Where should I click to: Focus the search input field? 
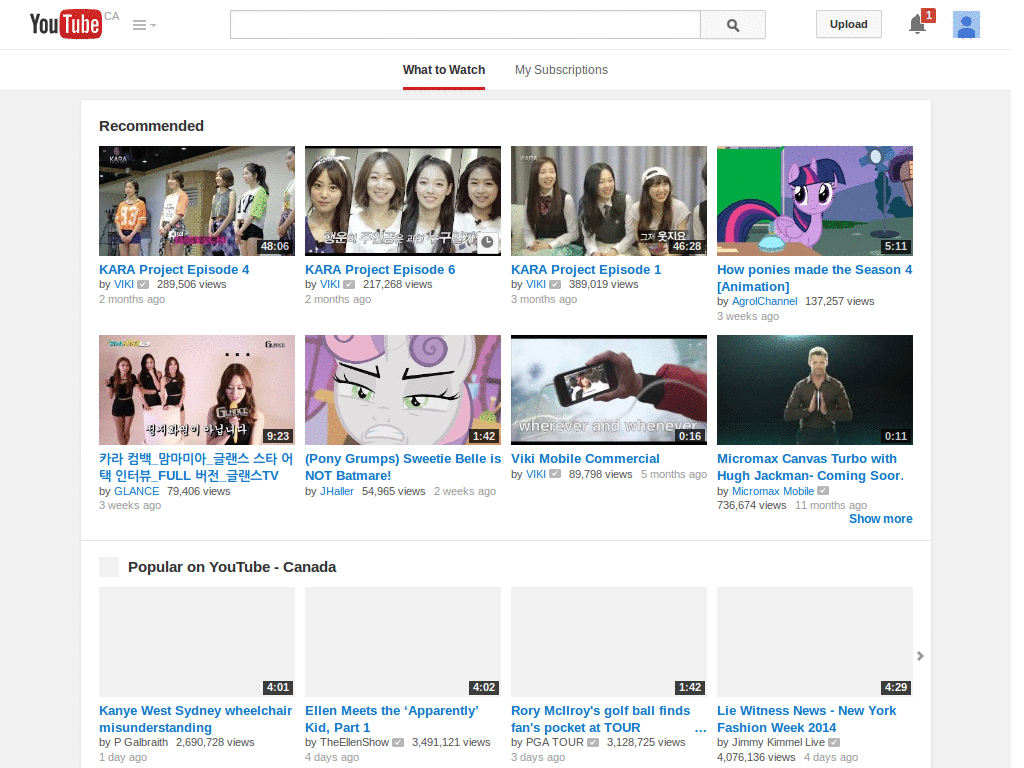coord(465,25)
